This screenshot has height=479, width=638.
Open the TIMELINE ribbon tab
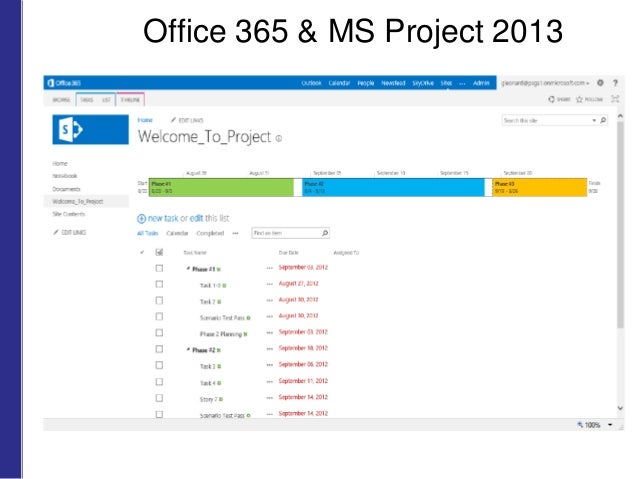click(130, 100)
